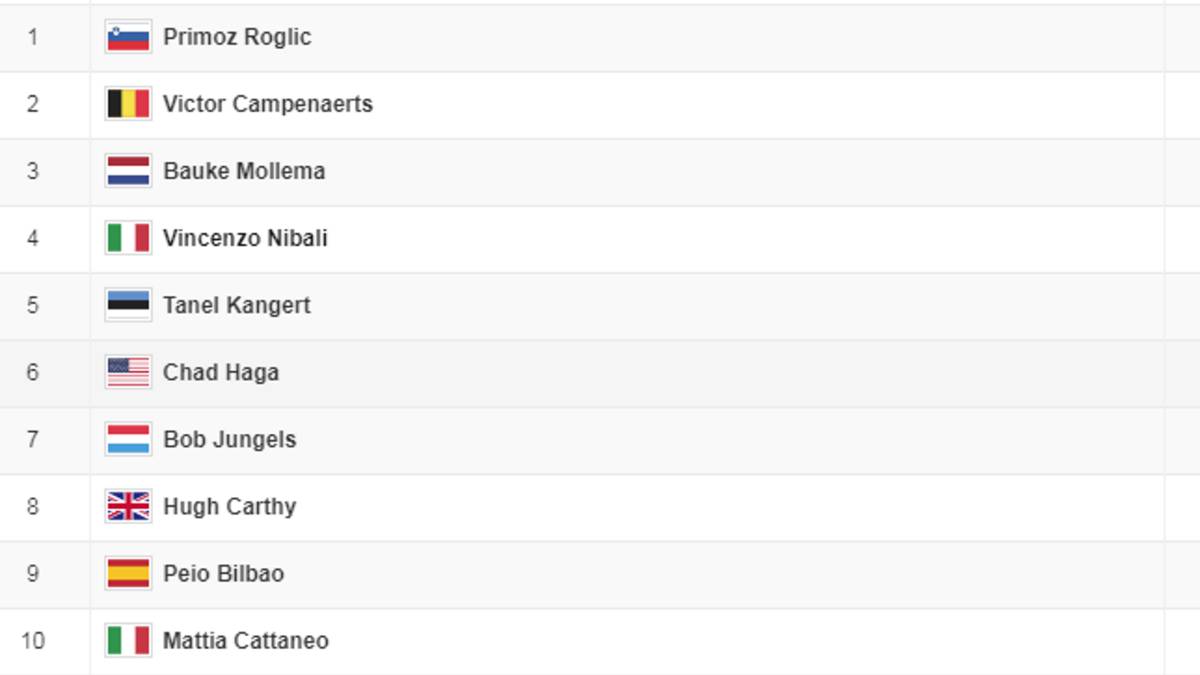Click the Belgian flag beside Victor Campenaerts
Image resolution: width=1200 pixels, height=675 pixels.
click(128, 104)
